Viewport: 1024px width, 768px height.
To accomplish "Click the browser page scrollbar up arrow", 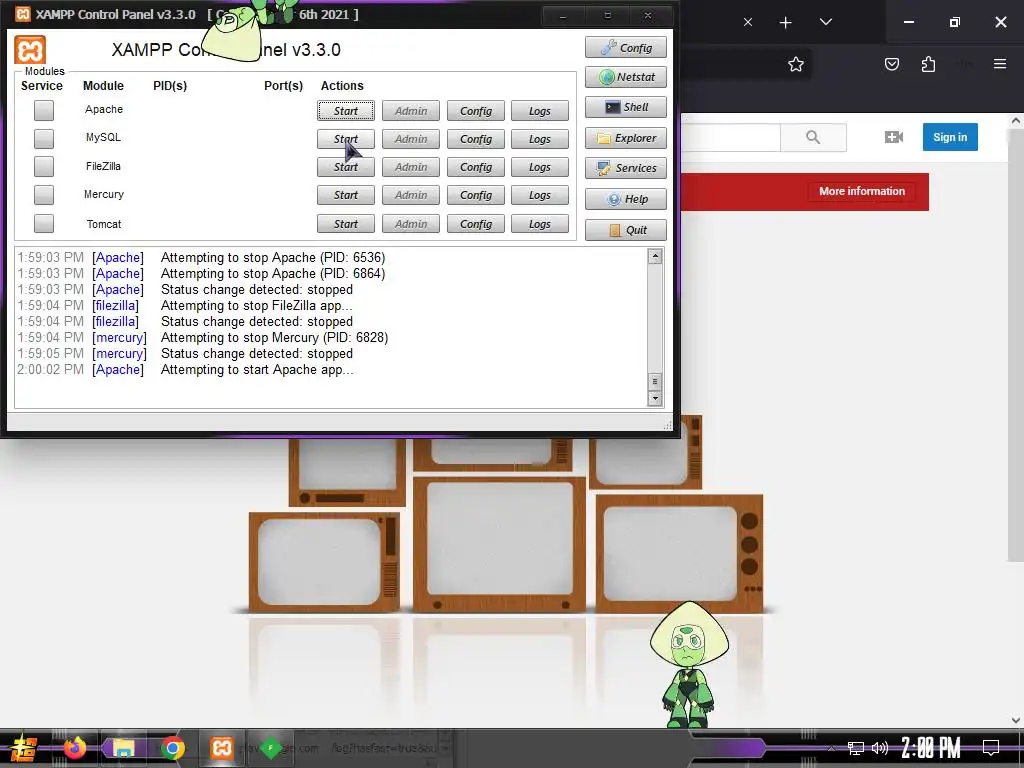I will [1016, 120].
